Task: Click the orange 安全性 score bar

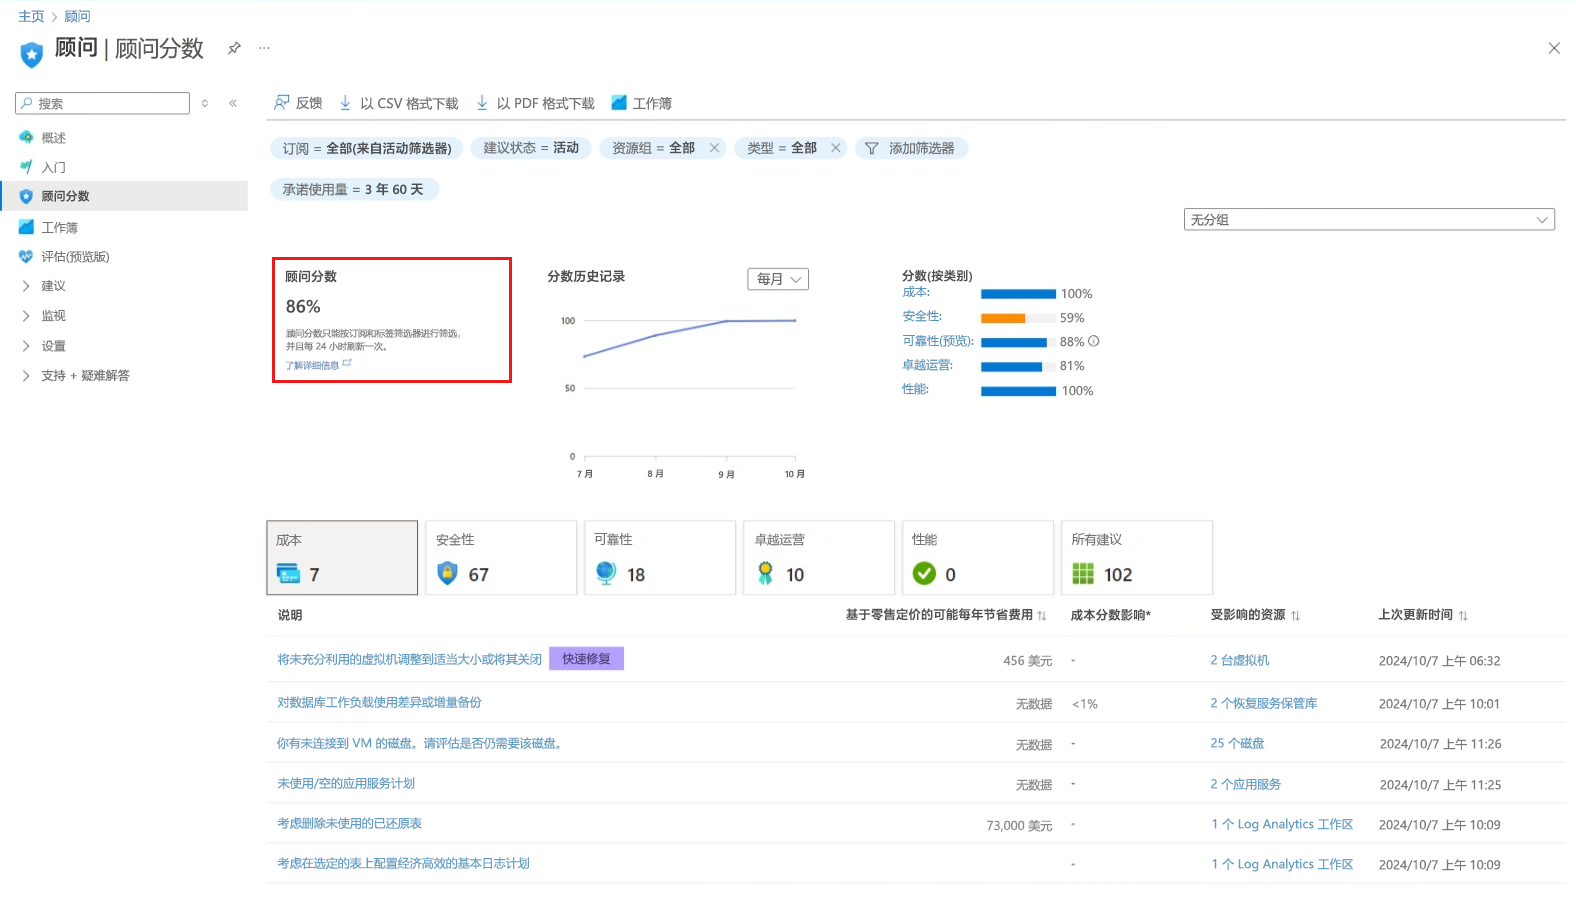Action: (1003, 318)
